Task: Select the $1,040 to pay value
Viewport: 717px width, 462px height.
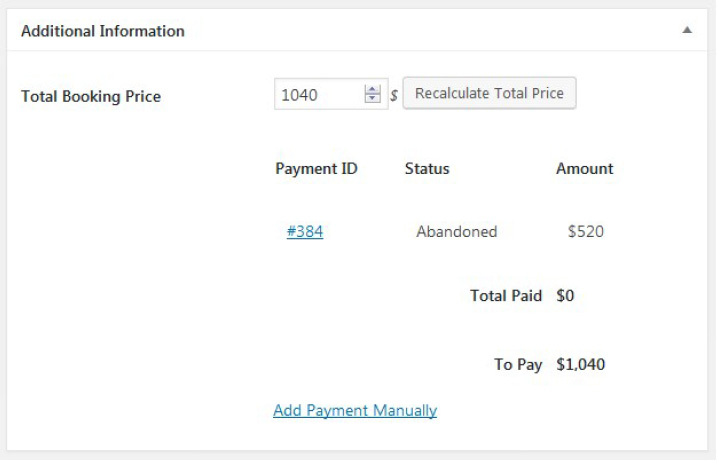Action: pyautogui.click(x=581, y=365)
